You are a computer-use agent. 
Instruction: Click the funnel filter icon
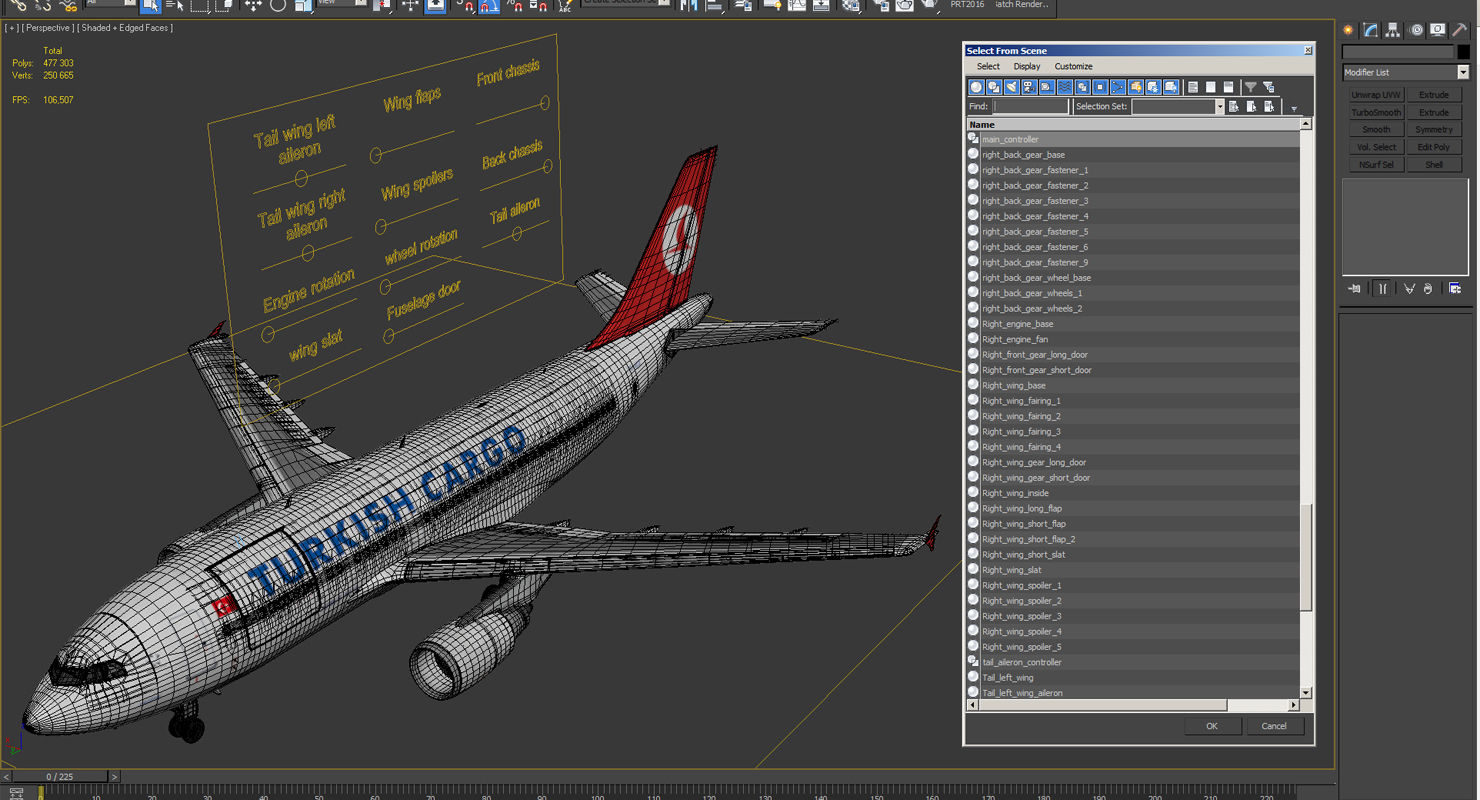tap(1250, 87)
